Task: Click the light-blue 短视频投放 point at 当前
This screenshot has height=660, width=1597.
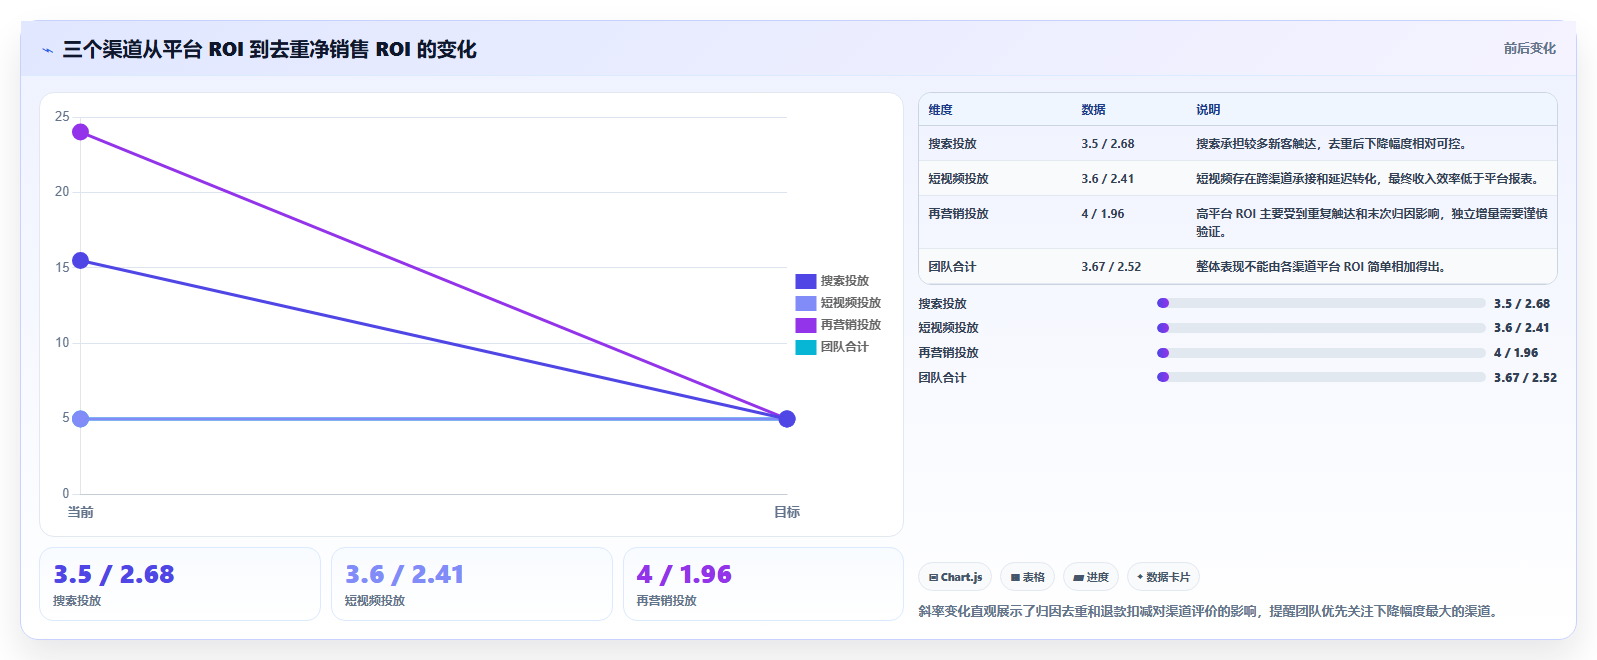Action: tap(81, 419)
